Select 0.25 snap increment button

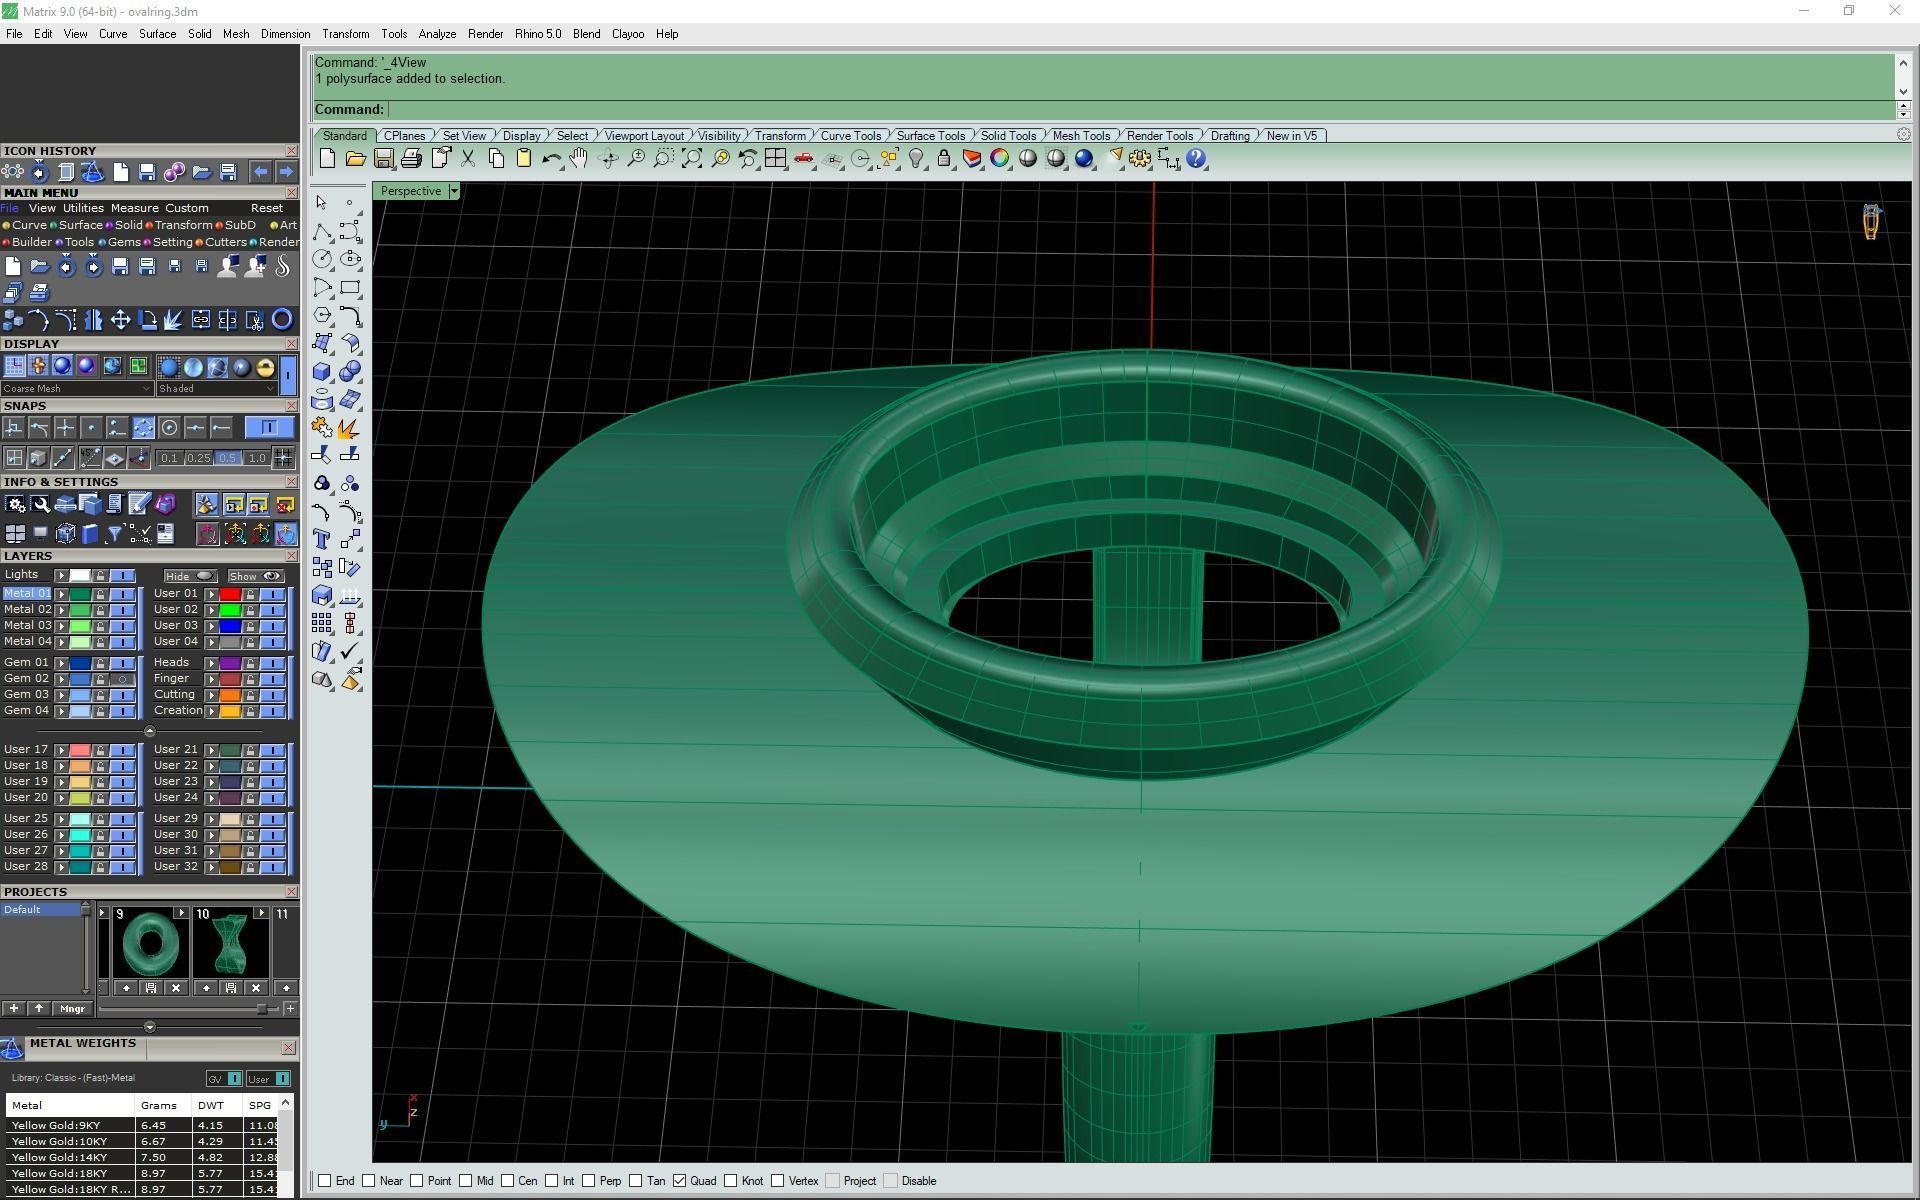pos(198,458)
